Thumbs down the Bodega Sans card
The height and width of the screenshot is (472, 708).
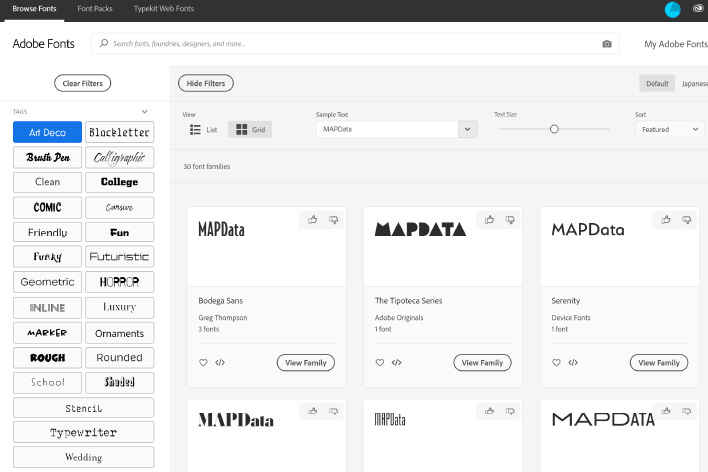coord(333,220)
